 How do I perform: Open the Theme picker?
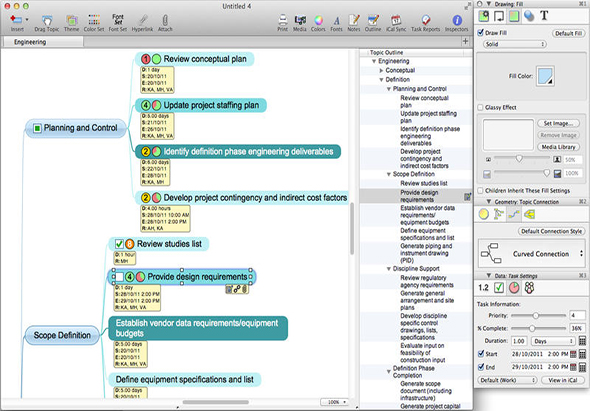click(x=71, y=20)
